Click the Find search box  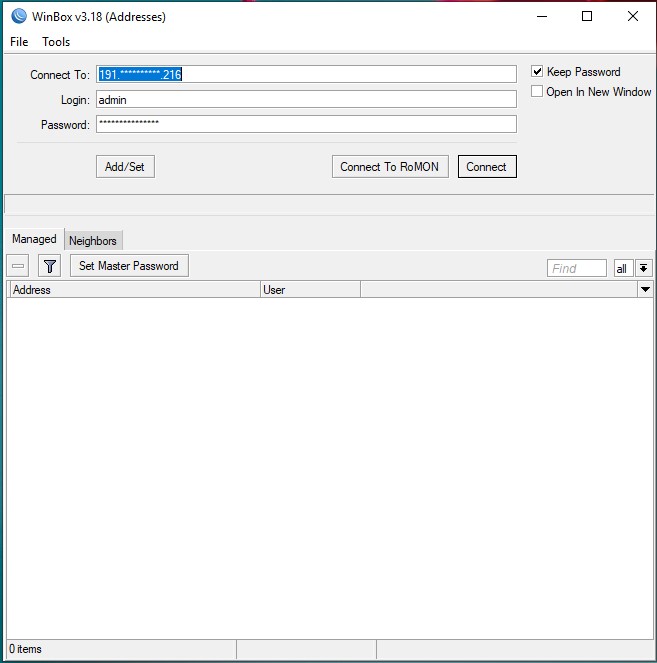577,268
